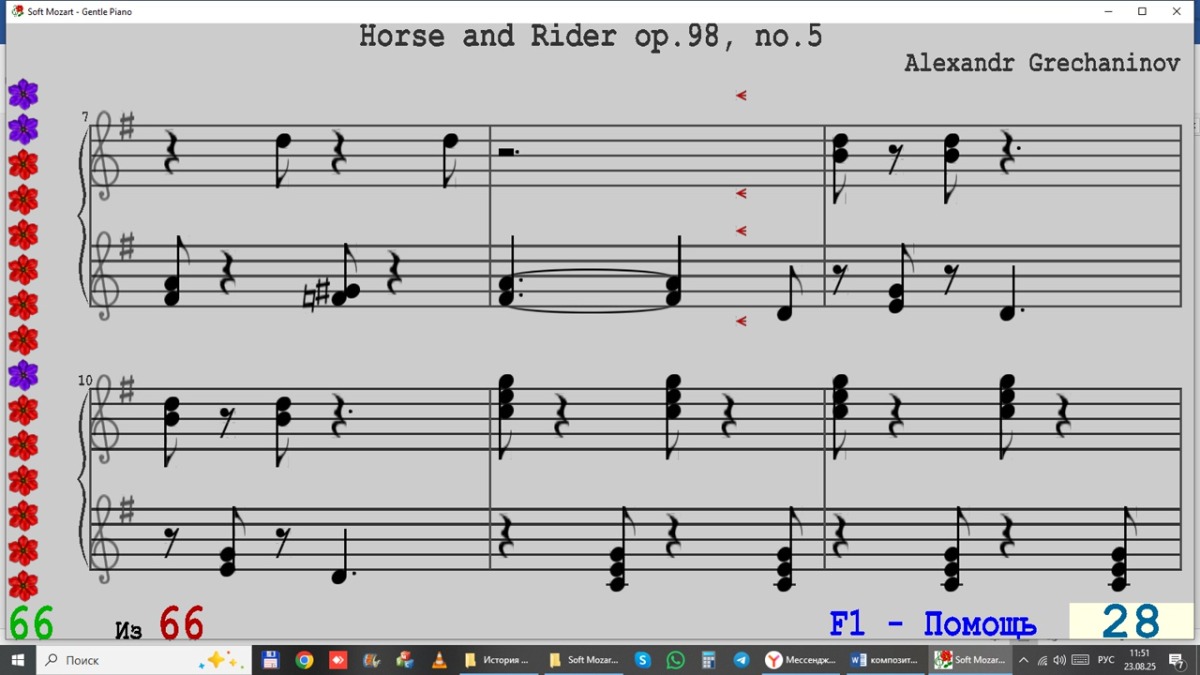Open Skype from the taskbar
This screenshot has height=675, width=1200.
(x=643, y=660)
